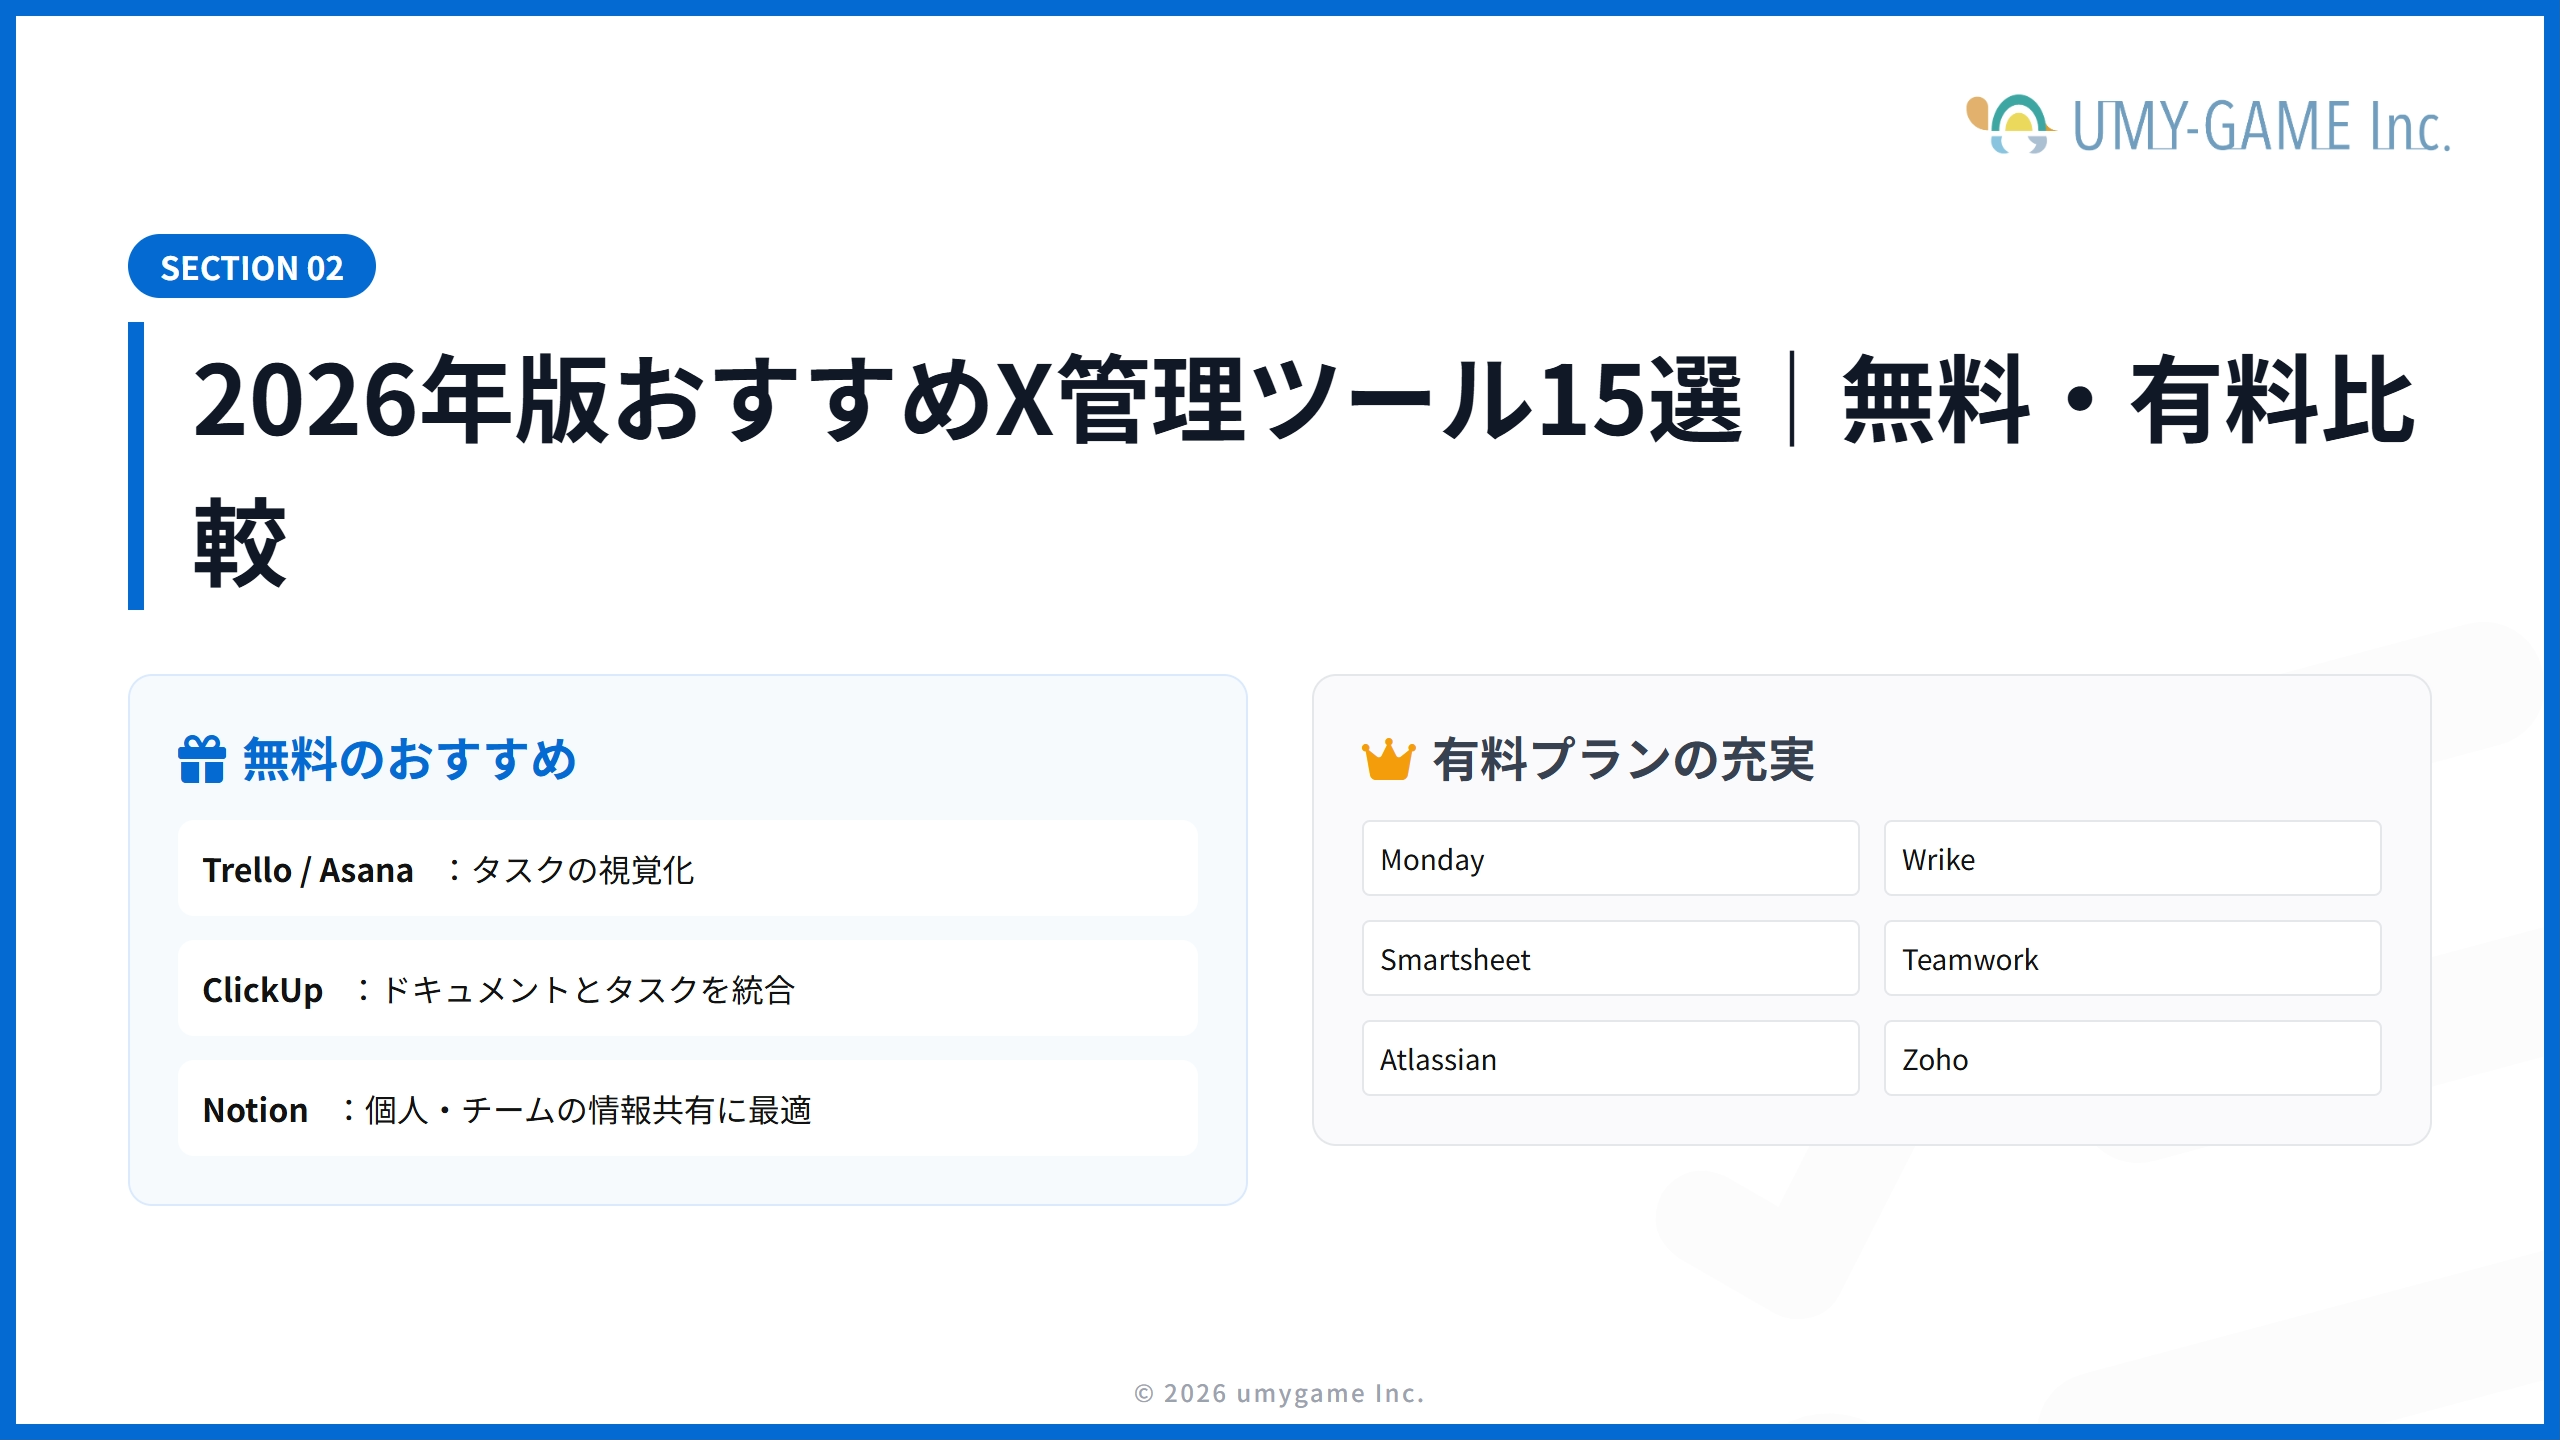The image size is (2560, 1440).
Task: Select the Monday tool card
Action: tap(1610, 858)
